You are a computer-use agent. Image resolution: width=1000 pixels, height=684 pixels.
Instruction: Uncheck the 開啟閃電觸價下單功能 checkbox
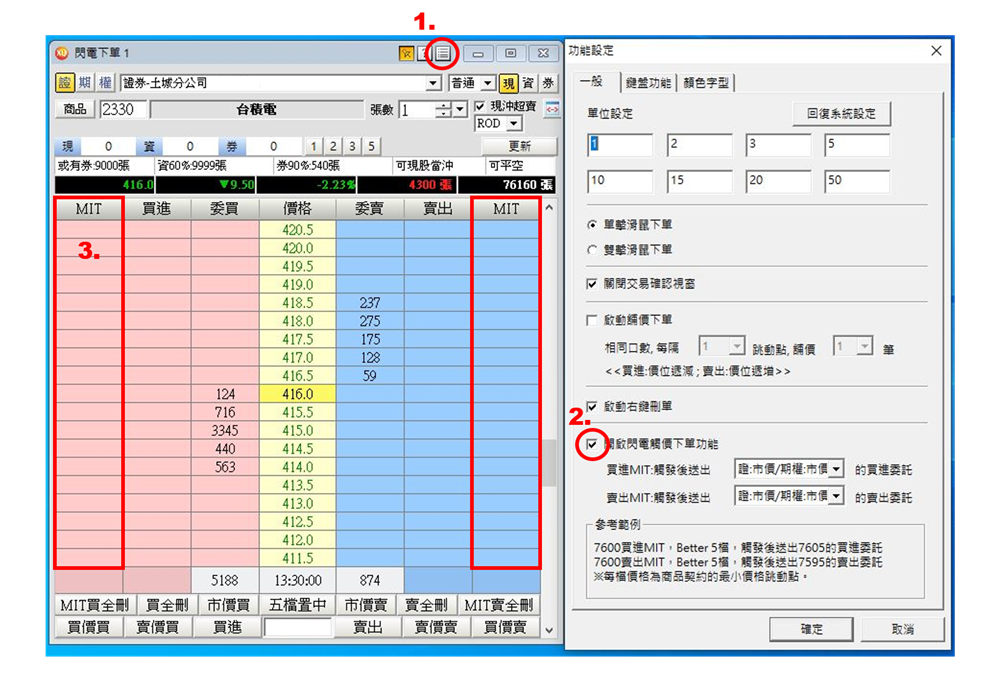point(592,443)
